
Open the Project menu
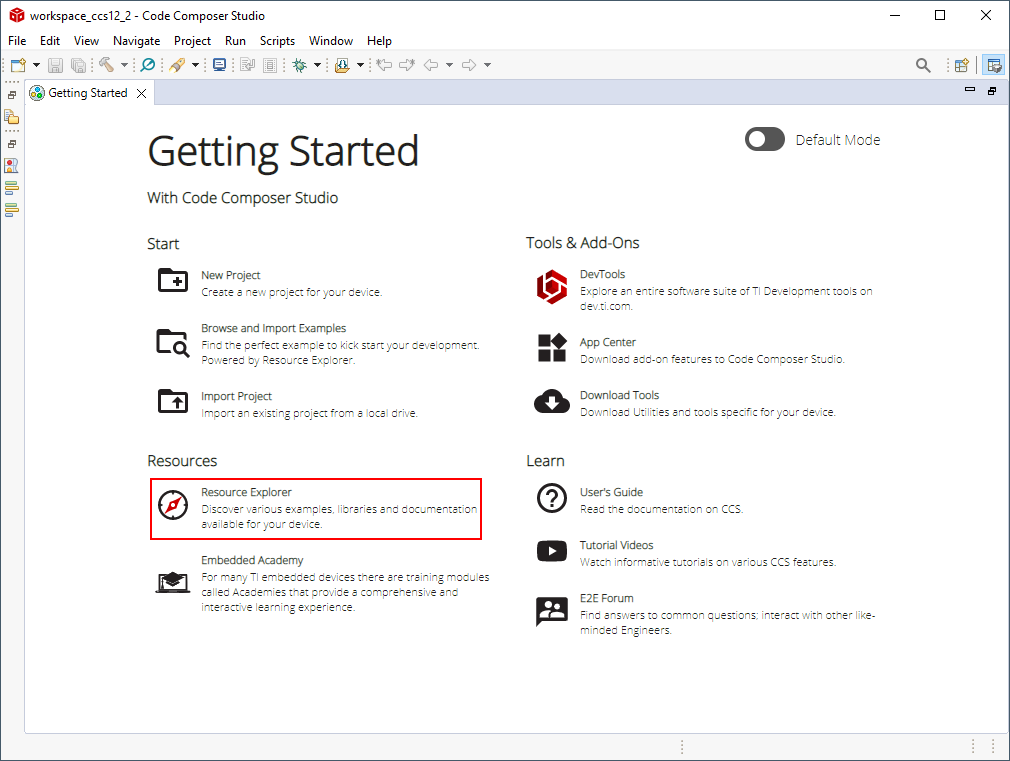[x=192, y=41]
